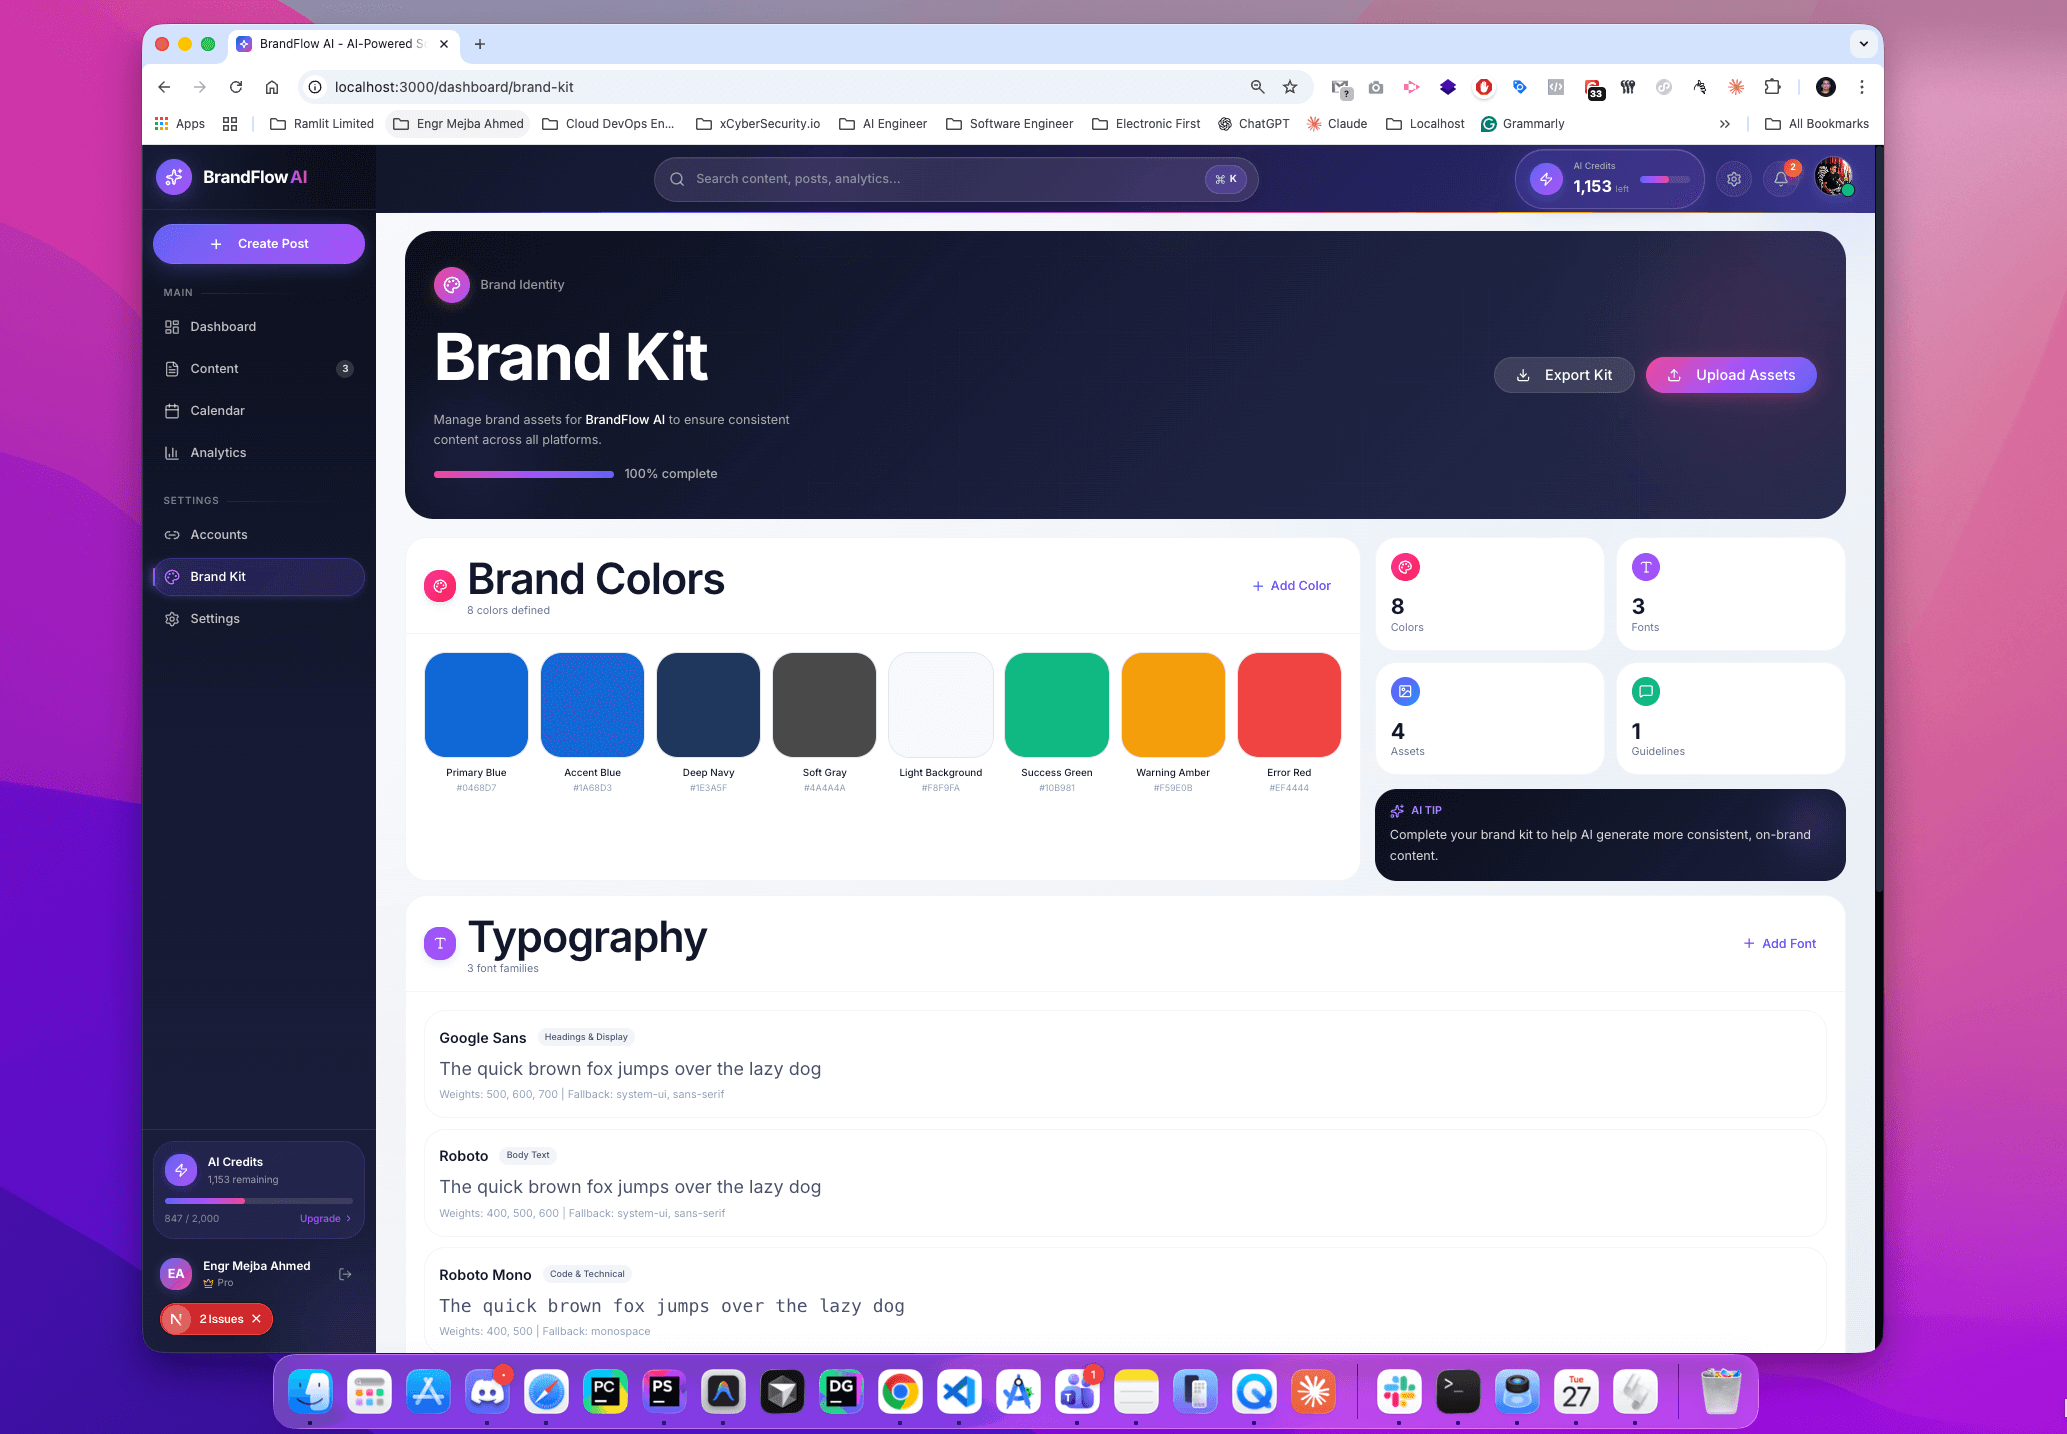Switch to the Brand Kit section
2067x1434 pixels.
point(219,576)
